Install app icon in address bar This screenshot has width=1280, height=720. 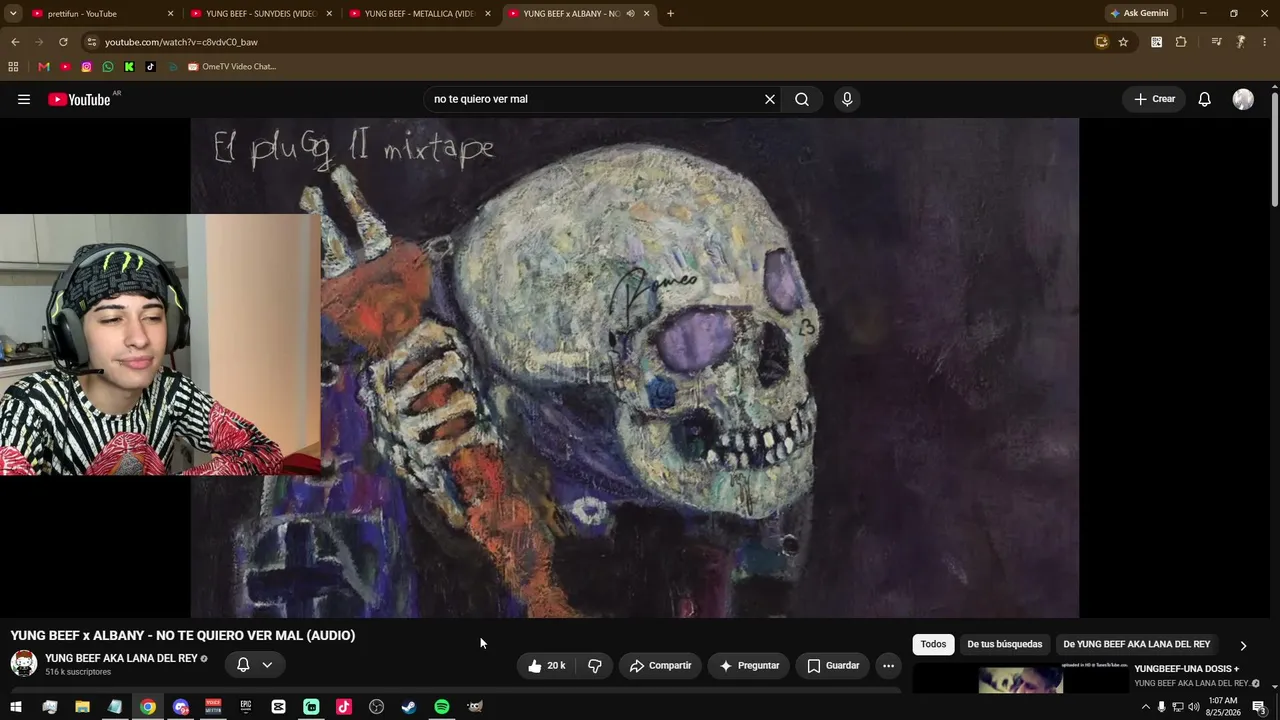pos(1102,42)
